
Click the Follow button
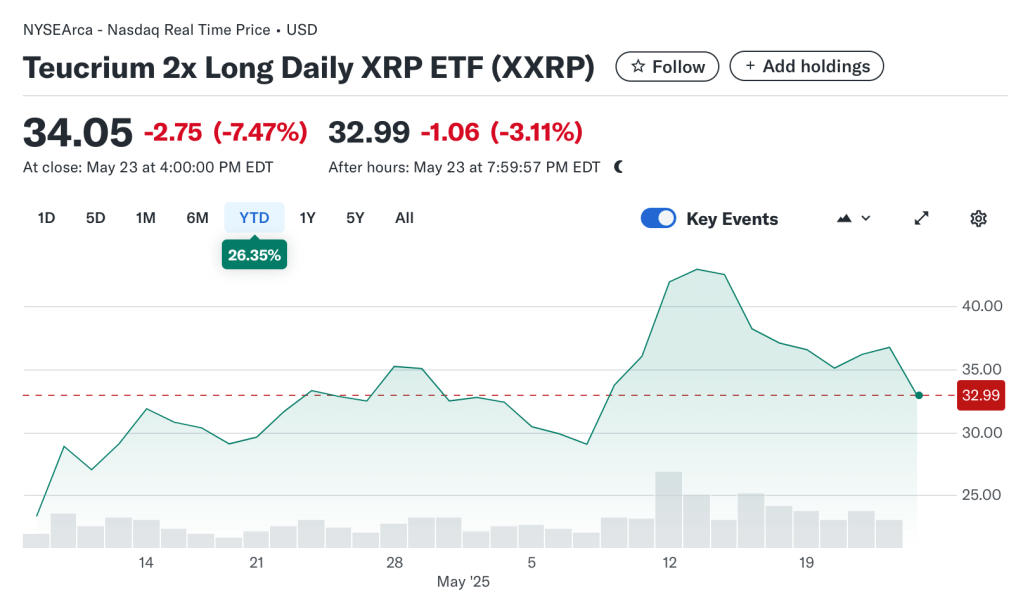667,66
